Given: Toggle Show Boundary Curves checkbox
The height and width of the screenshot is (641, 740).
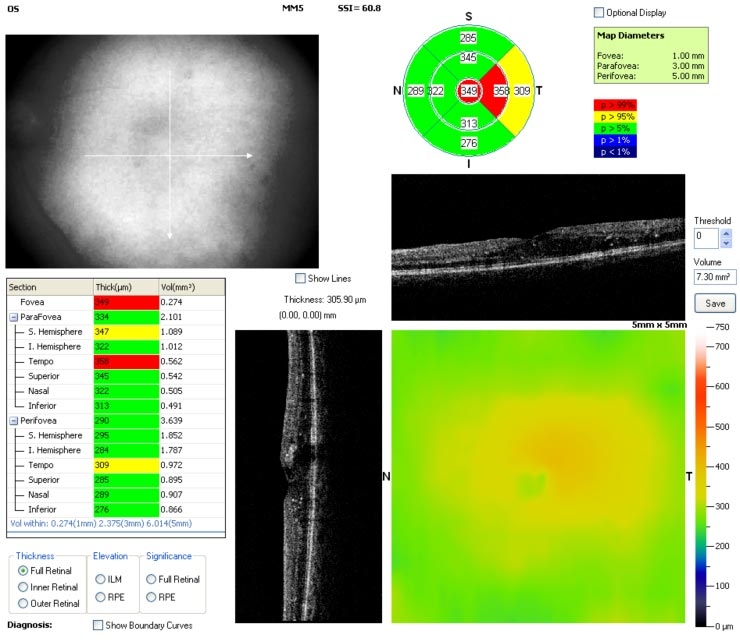Looking at the screenshot, I should click(98, 625).
